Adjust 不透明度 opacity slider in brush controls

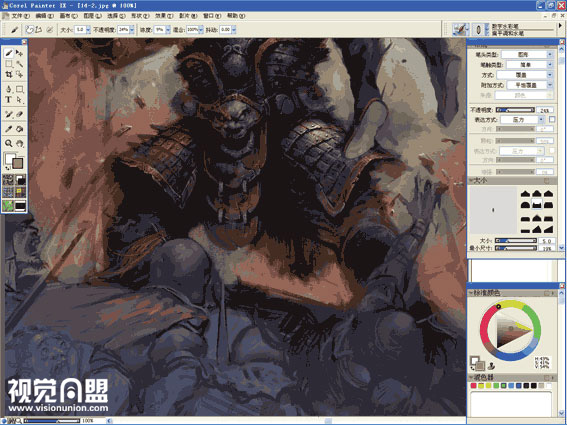pos(515,110)
